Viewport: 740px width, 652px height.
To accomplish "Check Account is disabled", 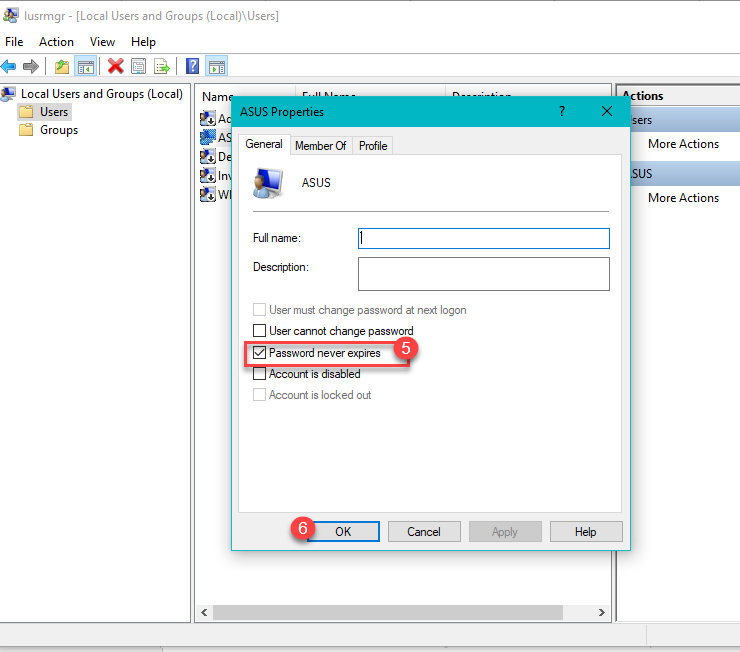I will (259, 374).
